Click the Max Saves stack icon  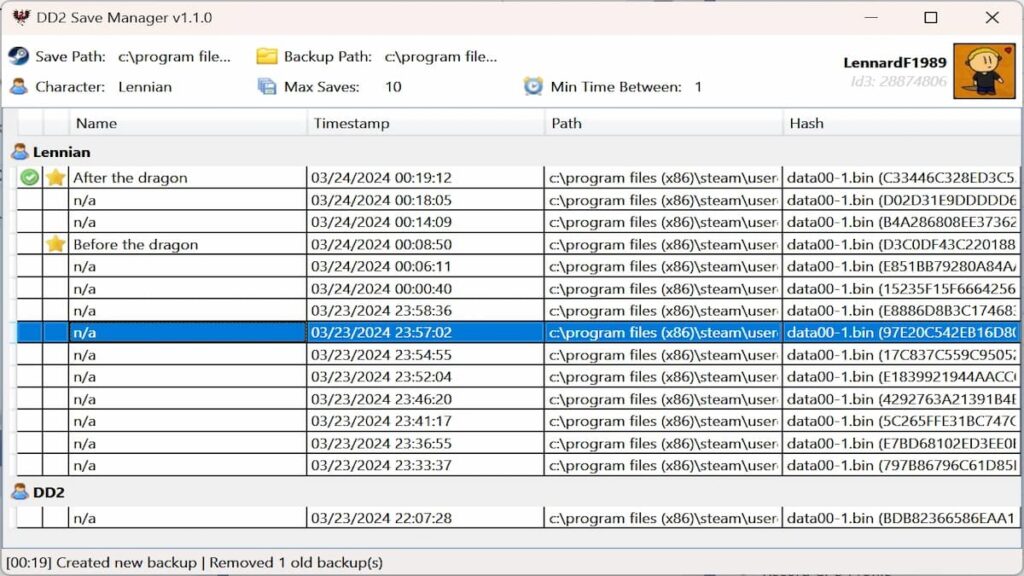(x=266, y=87)
